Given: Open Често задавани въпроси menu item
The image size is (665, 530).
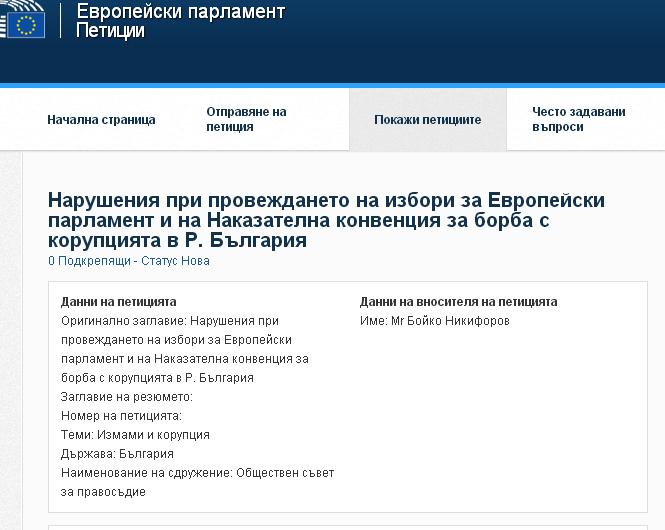Looking at the screenshot, I should pyautogui.click(x=578, y=120).
